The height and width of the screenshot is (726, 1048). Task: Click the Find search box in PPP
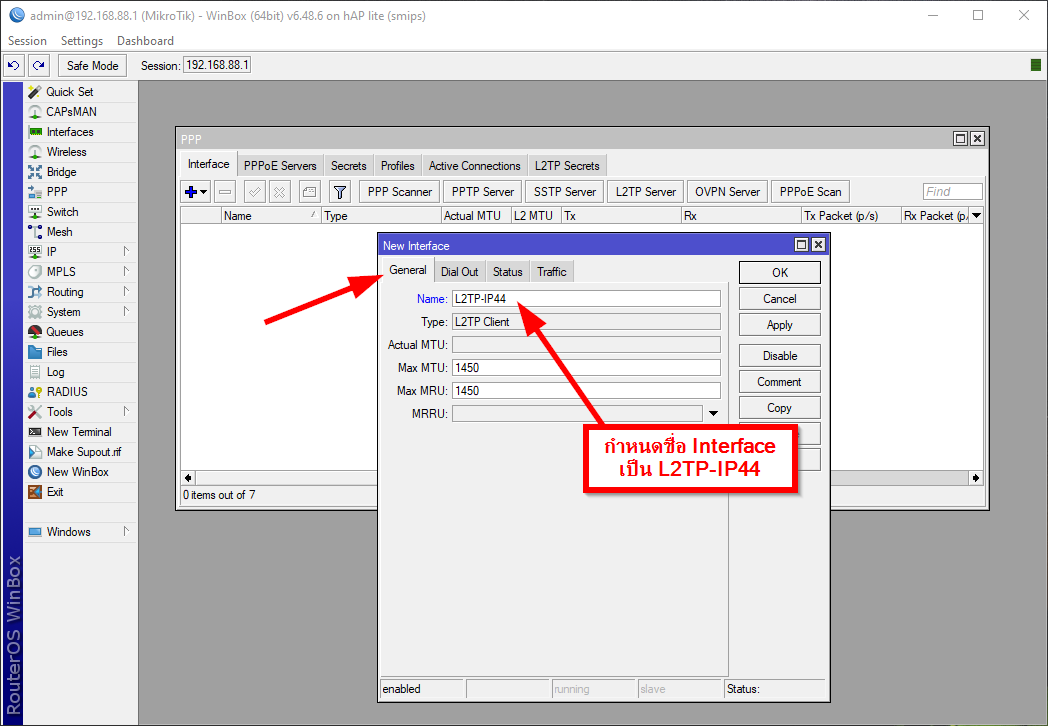952,192
